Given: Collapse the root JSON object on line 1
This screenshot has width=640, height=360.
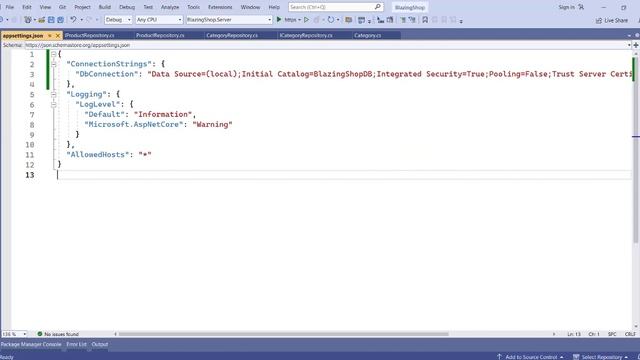Looking at the screenshot, I should (x=53, y=54).
